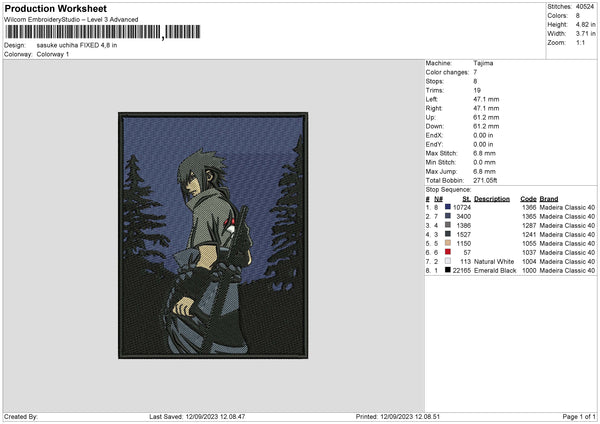Click the stitch count 57 in row 6
600x424 pixels.
click(x=467, y=253)
